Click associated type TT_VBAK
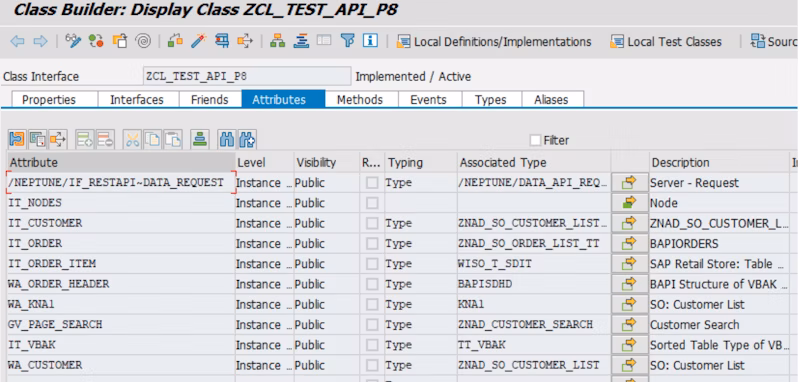800x382 pixels. tap(534, 345)
